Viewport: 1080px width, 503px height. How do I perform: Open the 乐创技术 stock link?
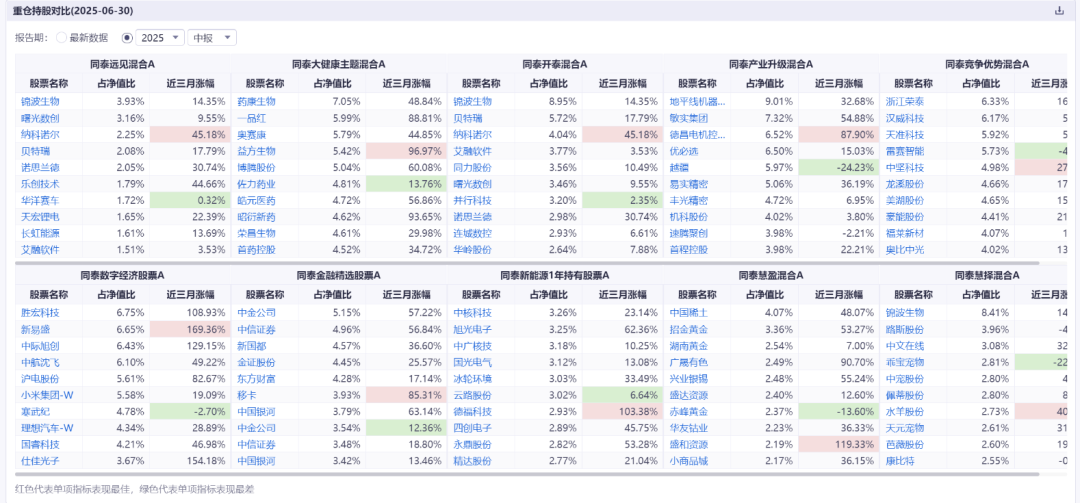(40, 184)
